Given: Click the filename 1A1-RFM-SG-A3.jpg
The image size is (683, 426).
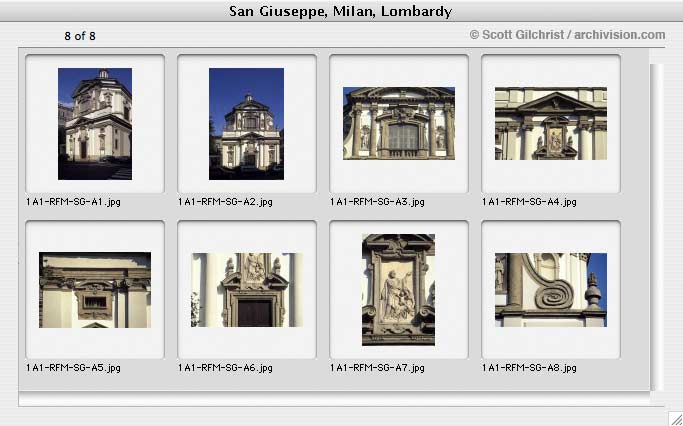Looking at the screenshot, I should [x=377, y=202].
